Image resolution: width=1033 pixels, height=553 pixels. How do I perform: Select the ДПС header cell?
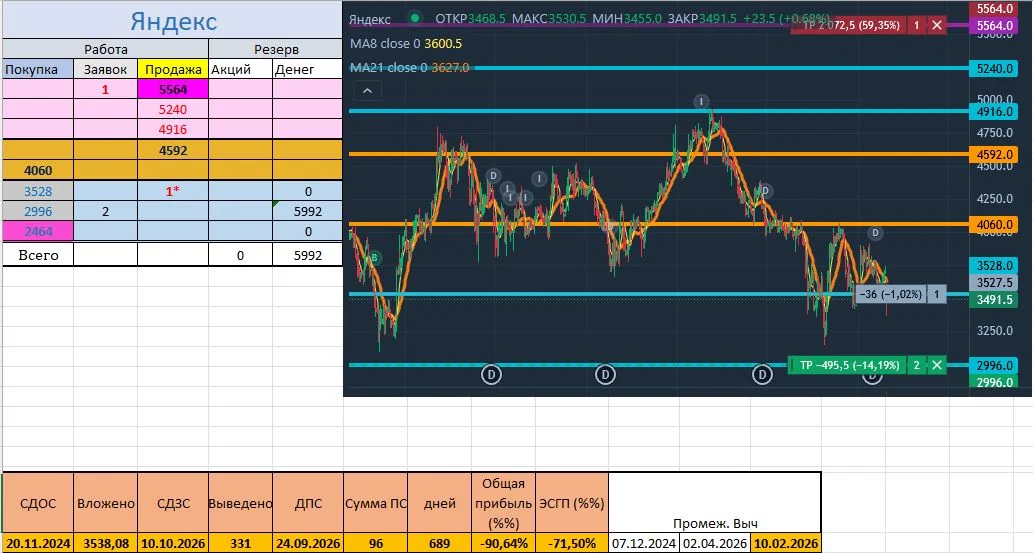tap(308, 503)
